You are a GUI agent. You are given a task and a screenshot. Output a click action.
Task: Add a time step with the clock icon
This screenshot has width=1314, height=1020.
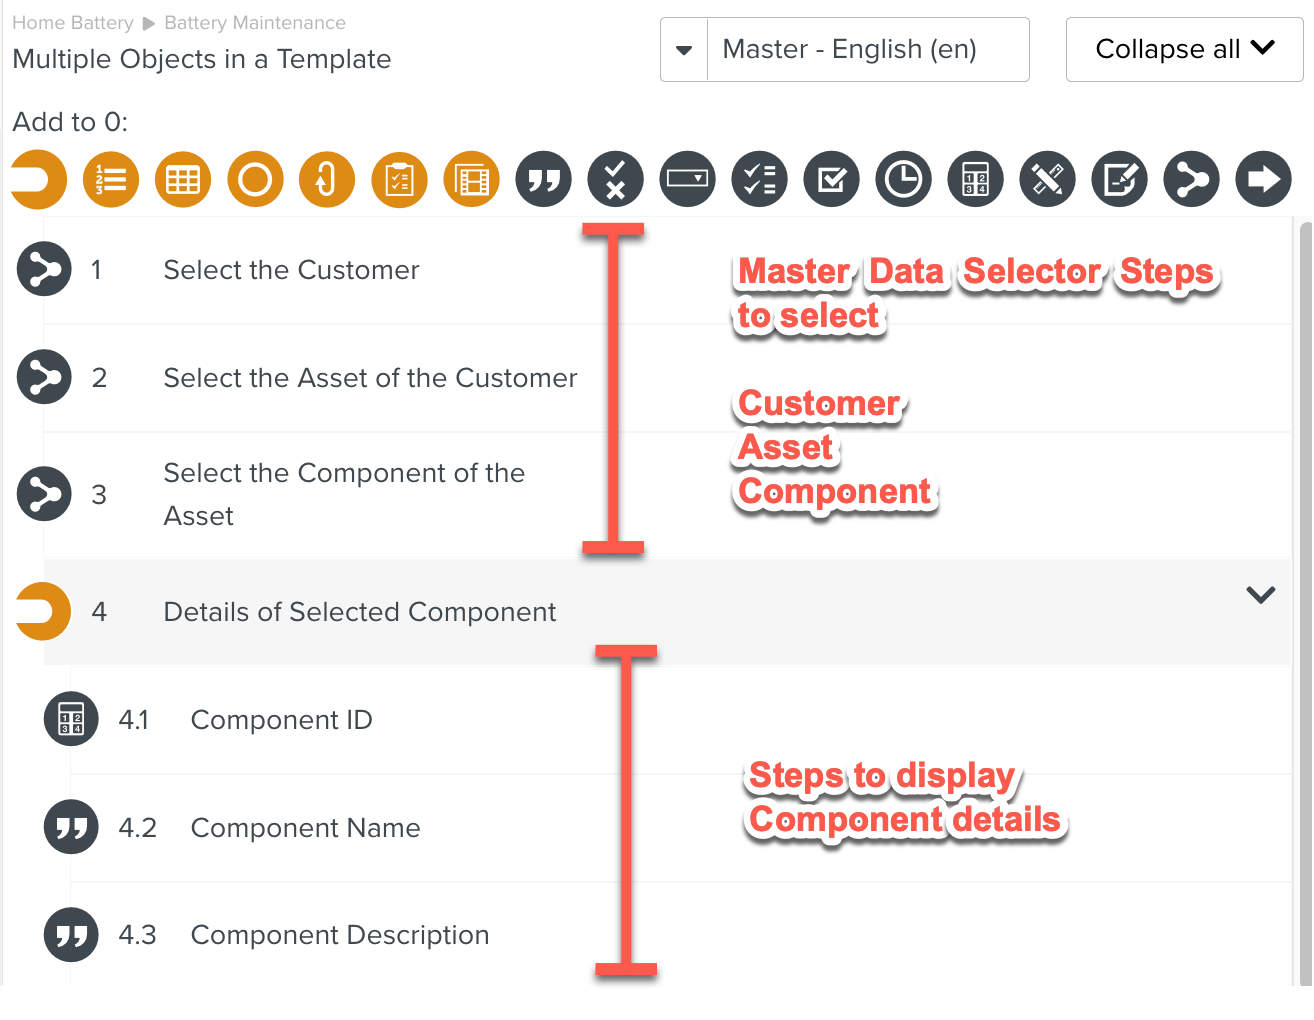(x=903, y=180)
